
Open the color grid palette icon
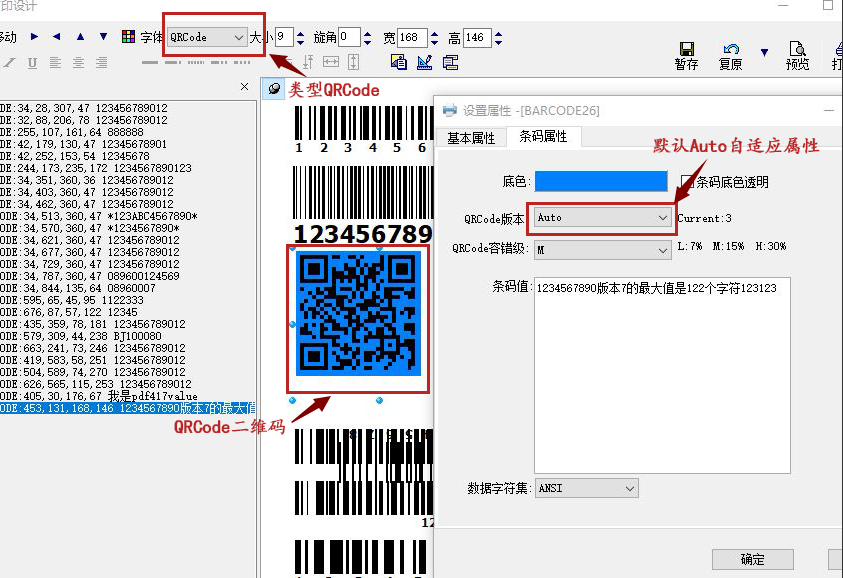[x=128, y=37]
